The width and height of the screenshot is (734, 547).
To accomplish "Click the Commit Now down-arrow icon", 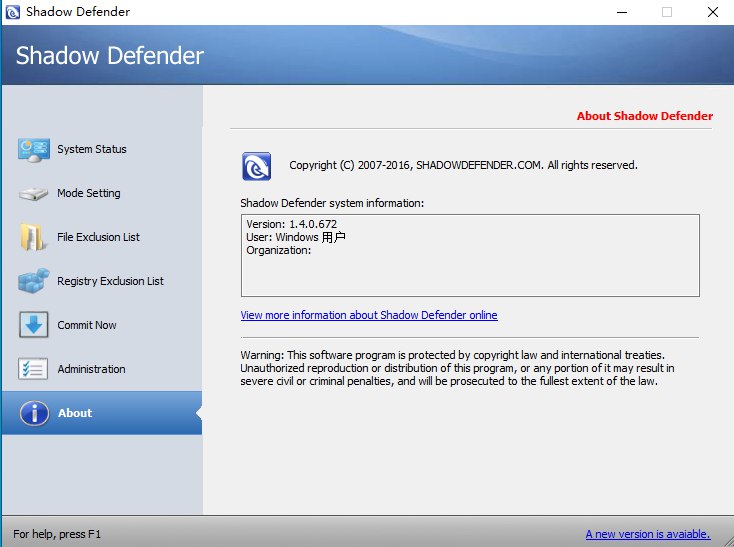I will click(34, 325).
